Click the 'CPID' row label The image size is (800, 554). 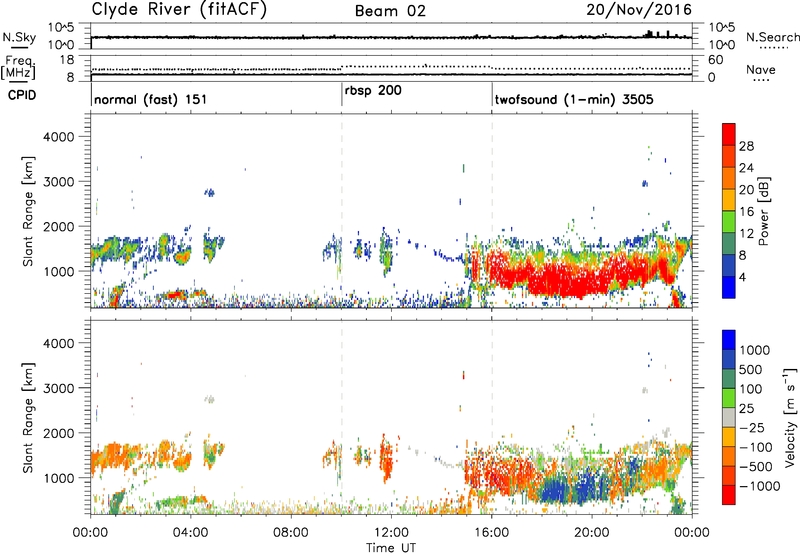click(22, 95)
